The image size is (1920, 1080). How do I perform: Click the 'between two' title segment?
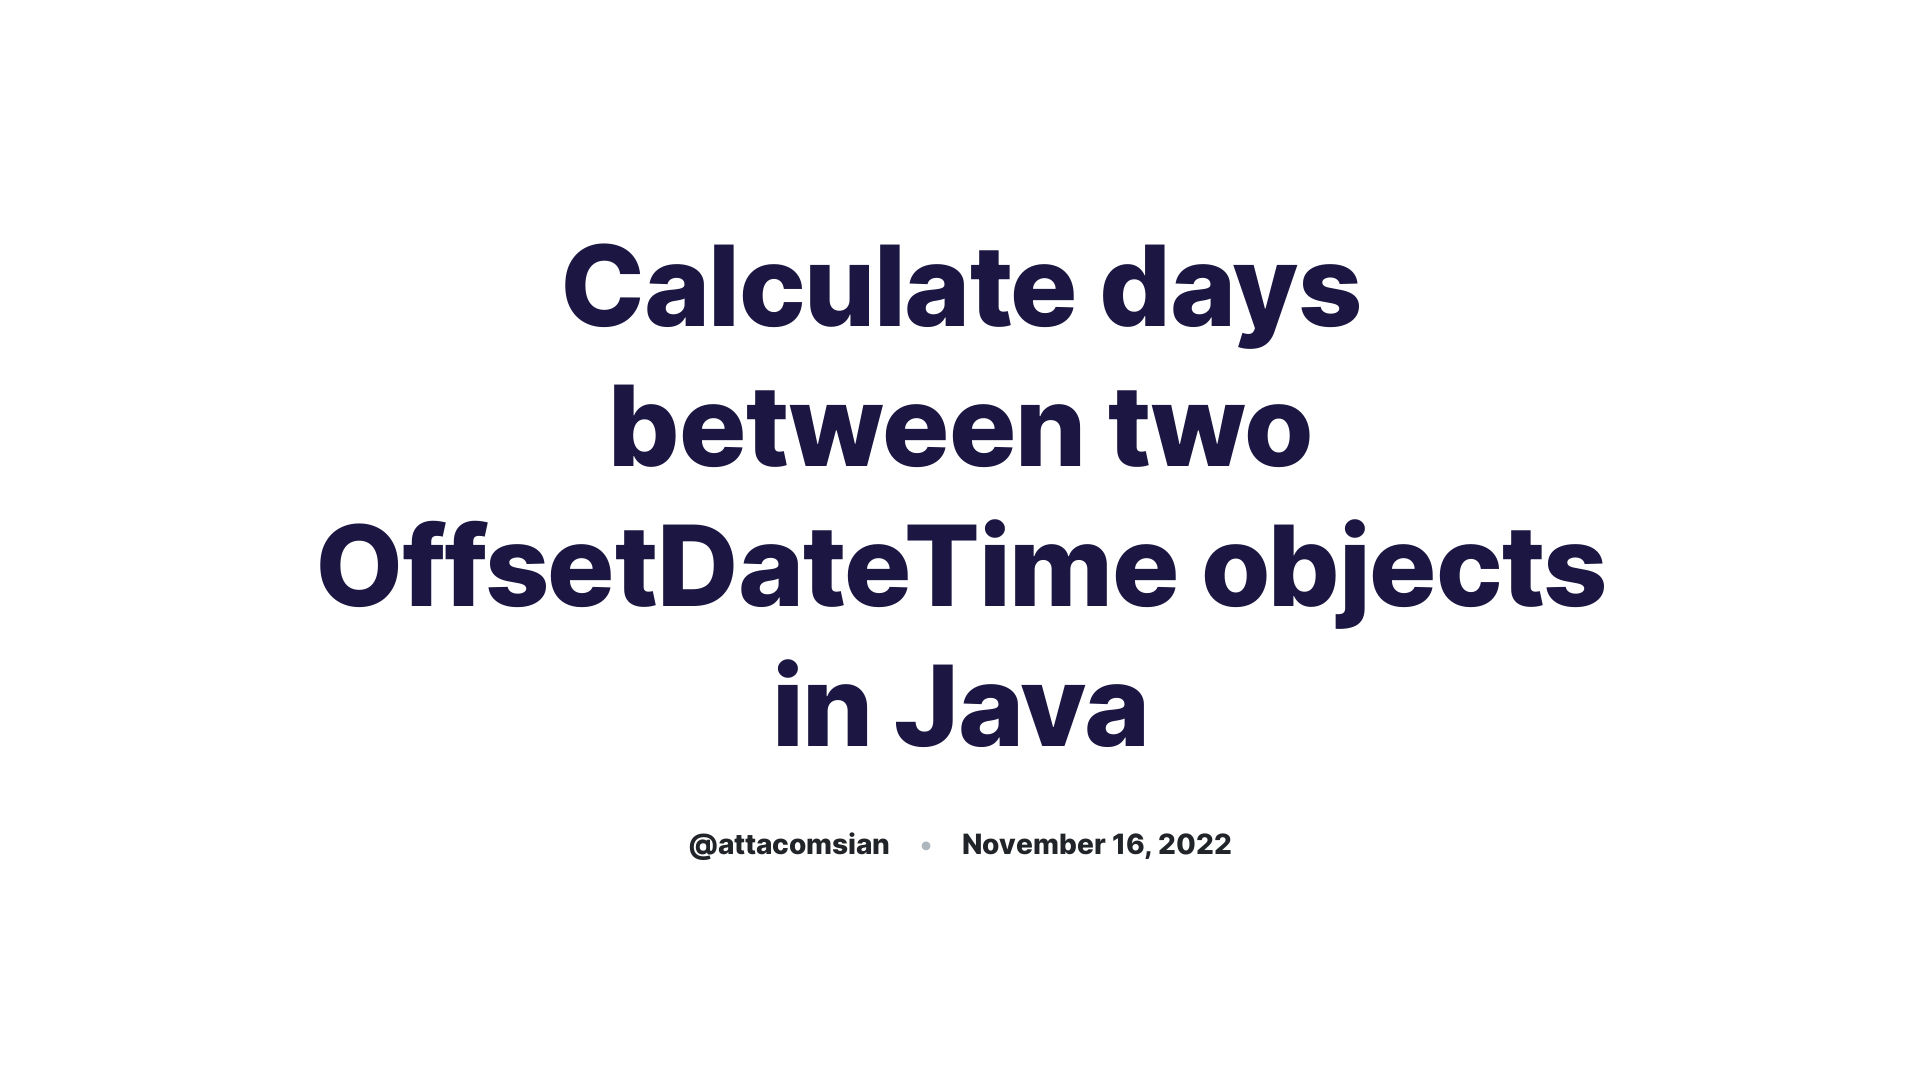(960, 425)
